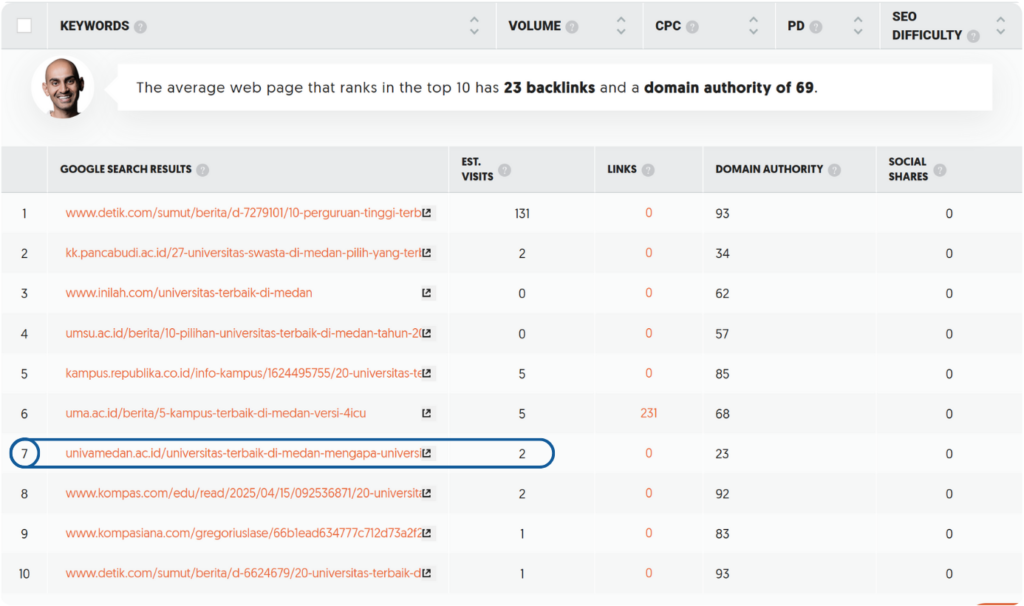
Task: Click the Est. Visits column header
Action: (x=477, y=169)
